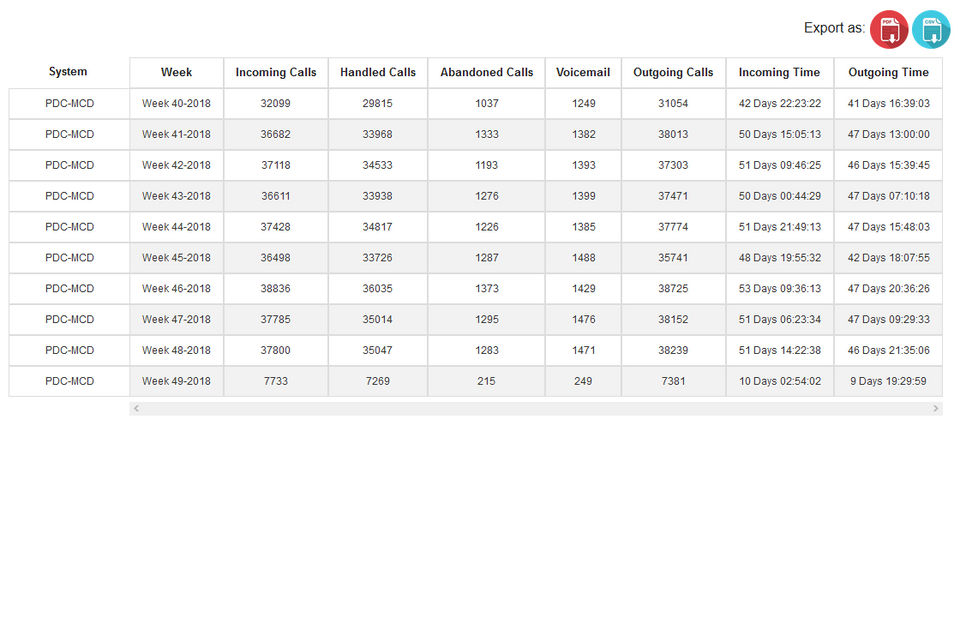The height and width of the screenshot is (629, 960).
Task: Click abandoned calls value 1333
Action: tap(487, 135)
